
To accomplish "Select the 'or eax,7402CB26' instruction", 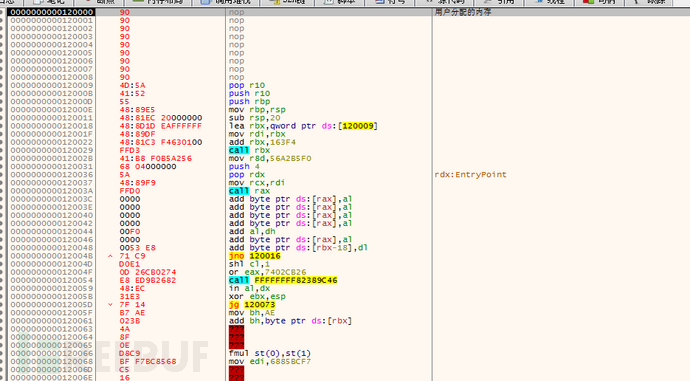I will (x=268, y=272).
